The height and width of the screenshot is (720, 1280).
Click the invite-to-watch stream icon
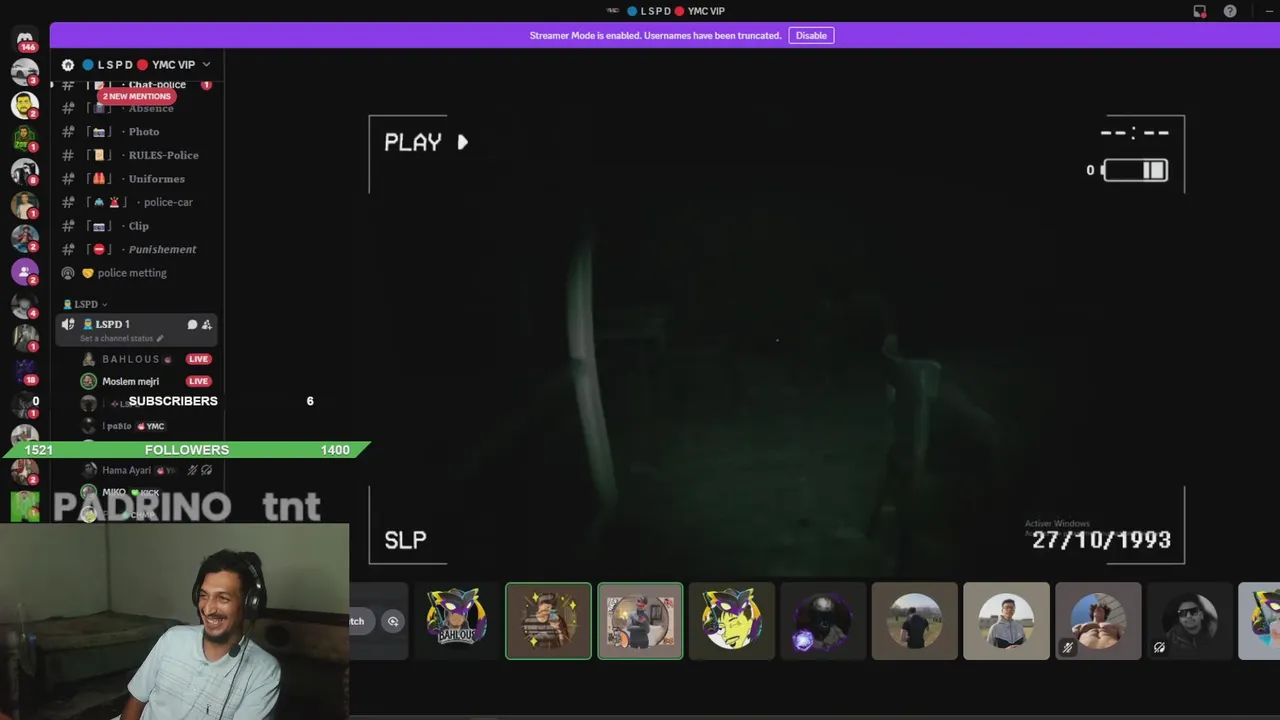(x=393, y=621)
